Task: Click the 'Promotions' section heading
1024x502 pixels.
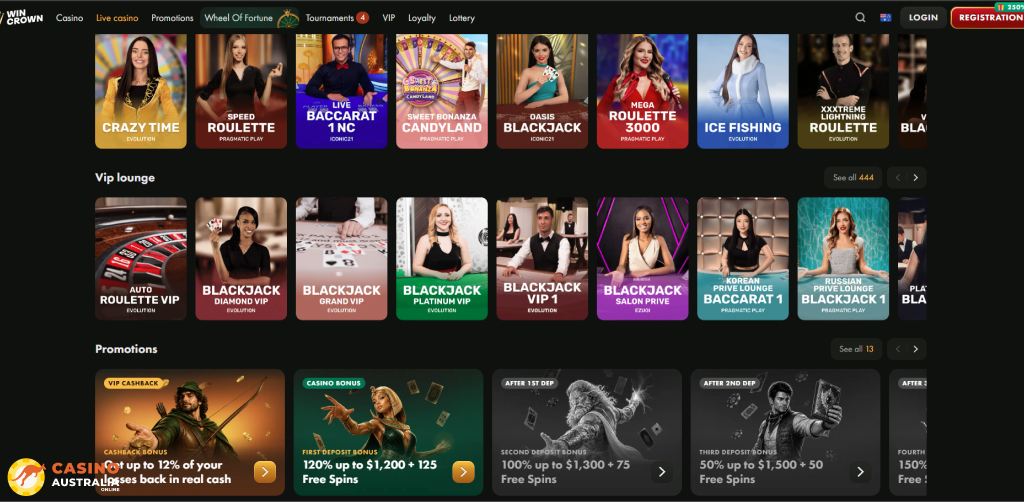Action: pyautogui.click(x=126, y=349)
